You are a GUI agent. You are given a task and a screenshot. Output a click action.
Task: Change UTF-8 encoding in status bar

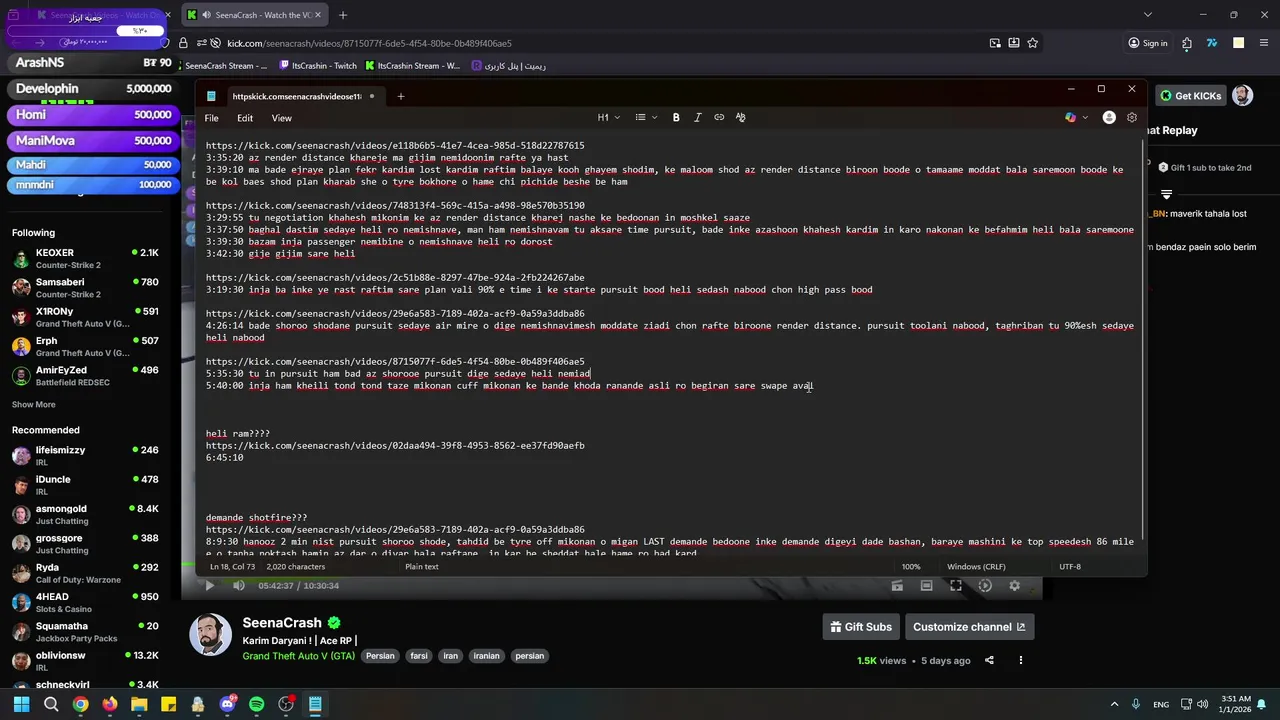1069,567
